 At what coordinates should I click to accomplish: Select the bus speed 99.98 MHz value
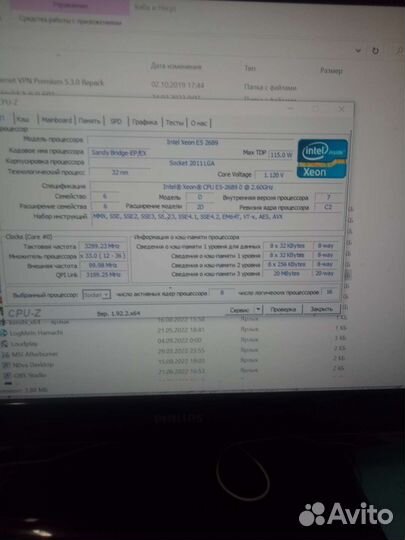[103, 266]
